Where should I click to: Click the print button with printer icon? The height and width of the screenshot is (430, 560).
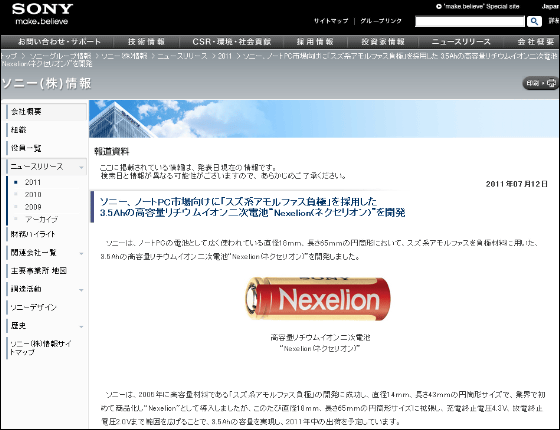tap(541, 83)
